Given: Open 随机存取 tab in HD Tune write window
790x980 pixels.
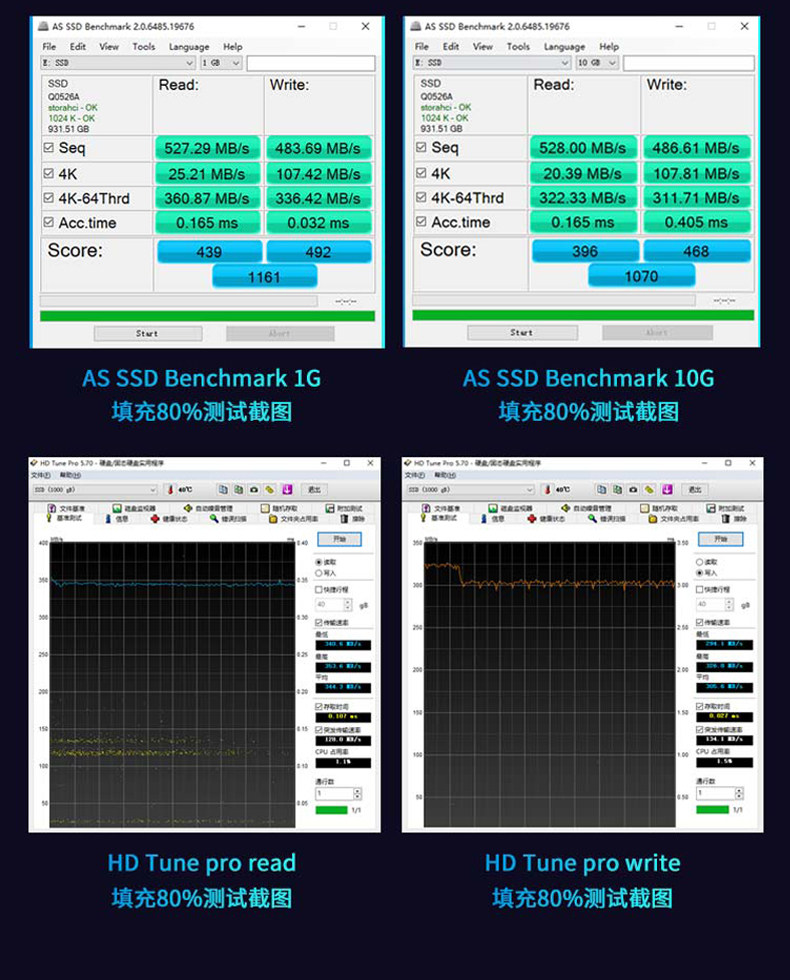Looking at the screenshot, I should pyautogui.click(x=659, y=508).
